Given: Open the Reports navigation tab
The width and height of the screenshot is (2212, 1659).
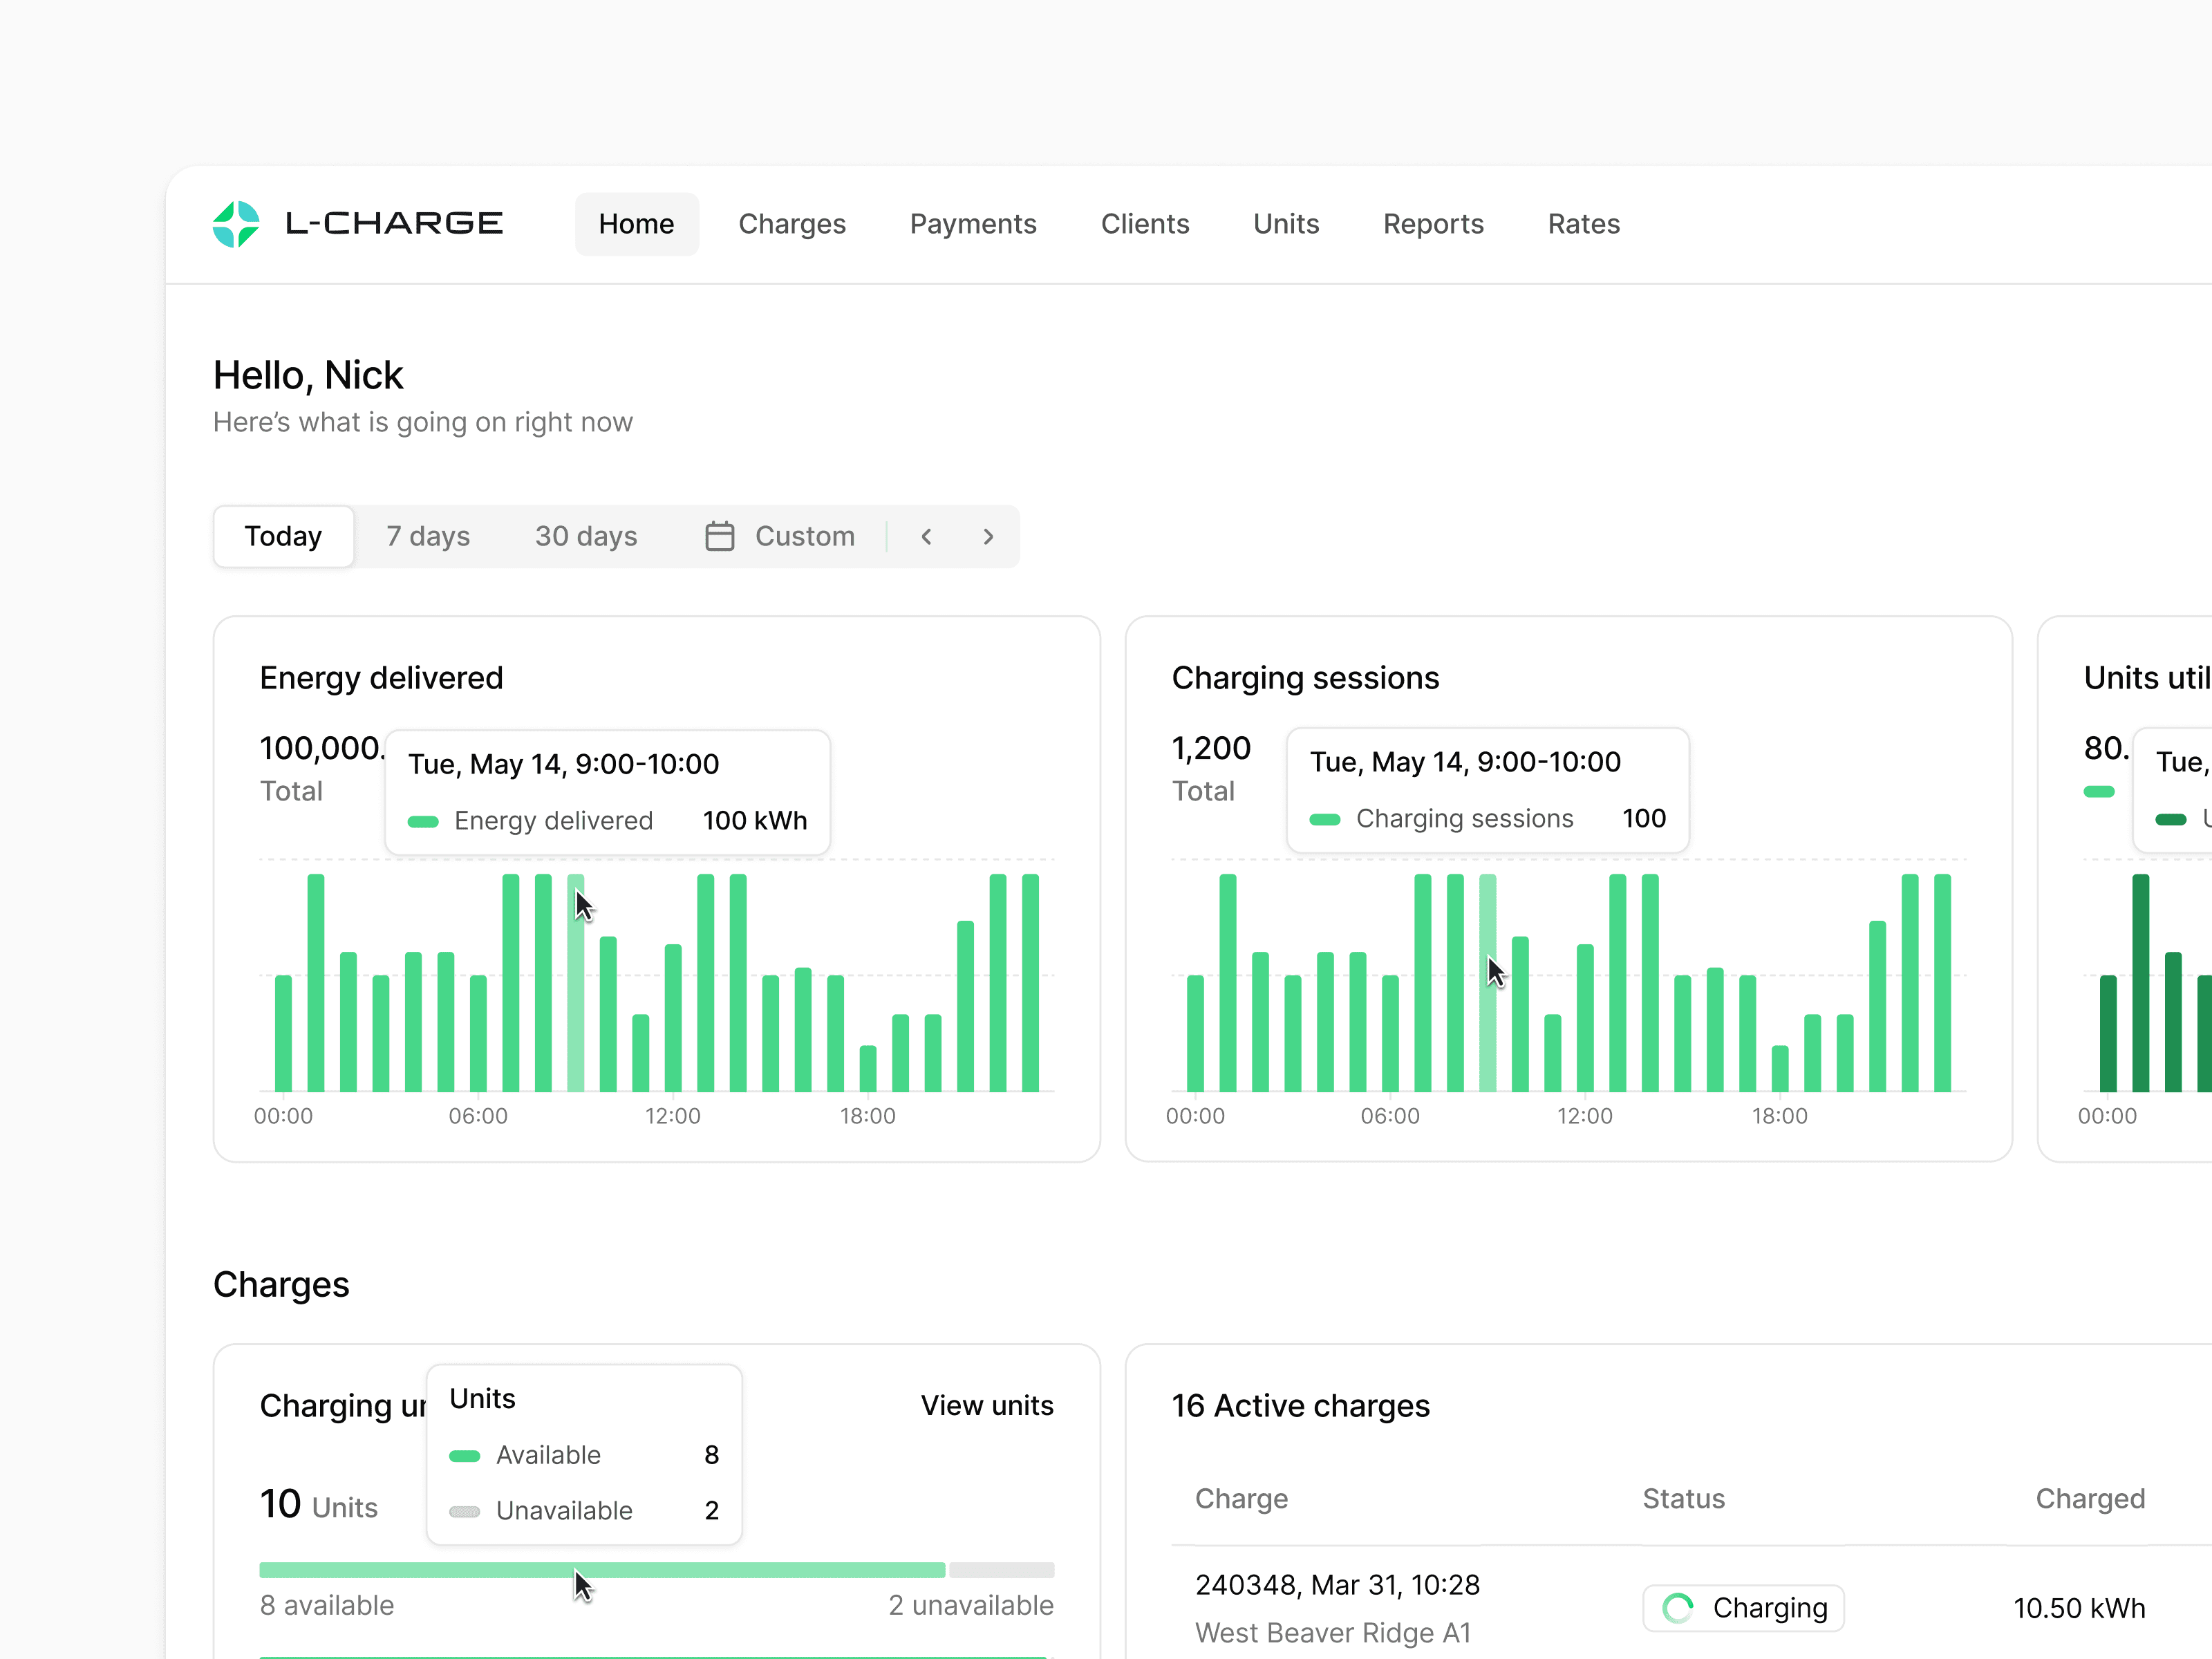Looking at the screenshot, I should click(x=1433, y=224).
